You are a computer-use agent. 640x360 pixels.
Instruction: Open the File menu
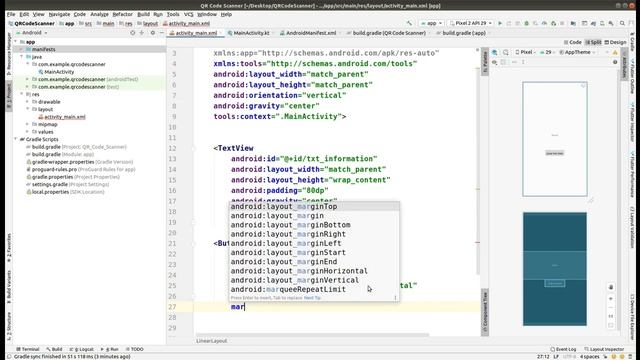pyautogui.click(x=11, y=14)
